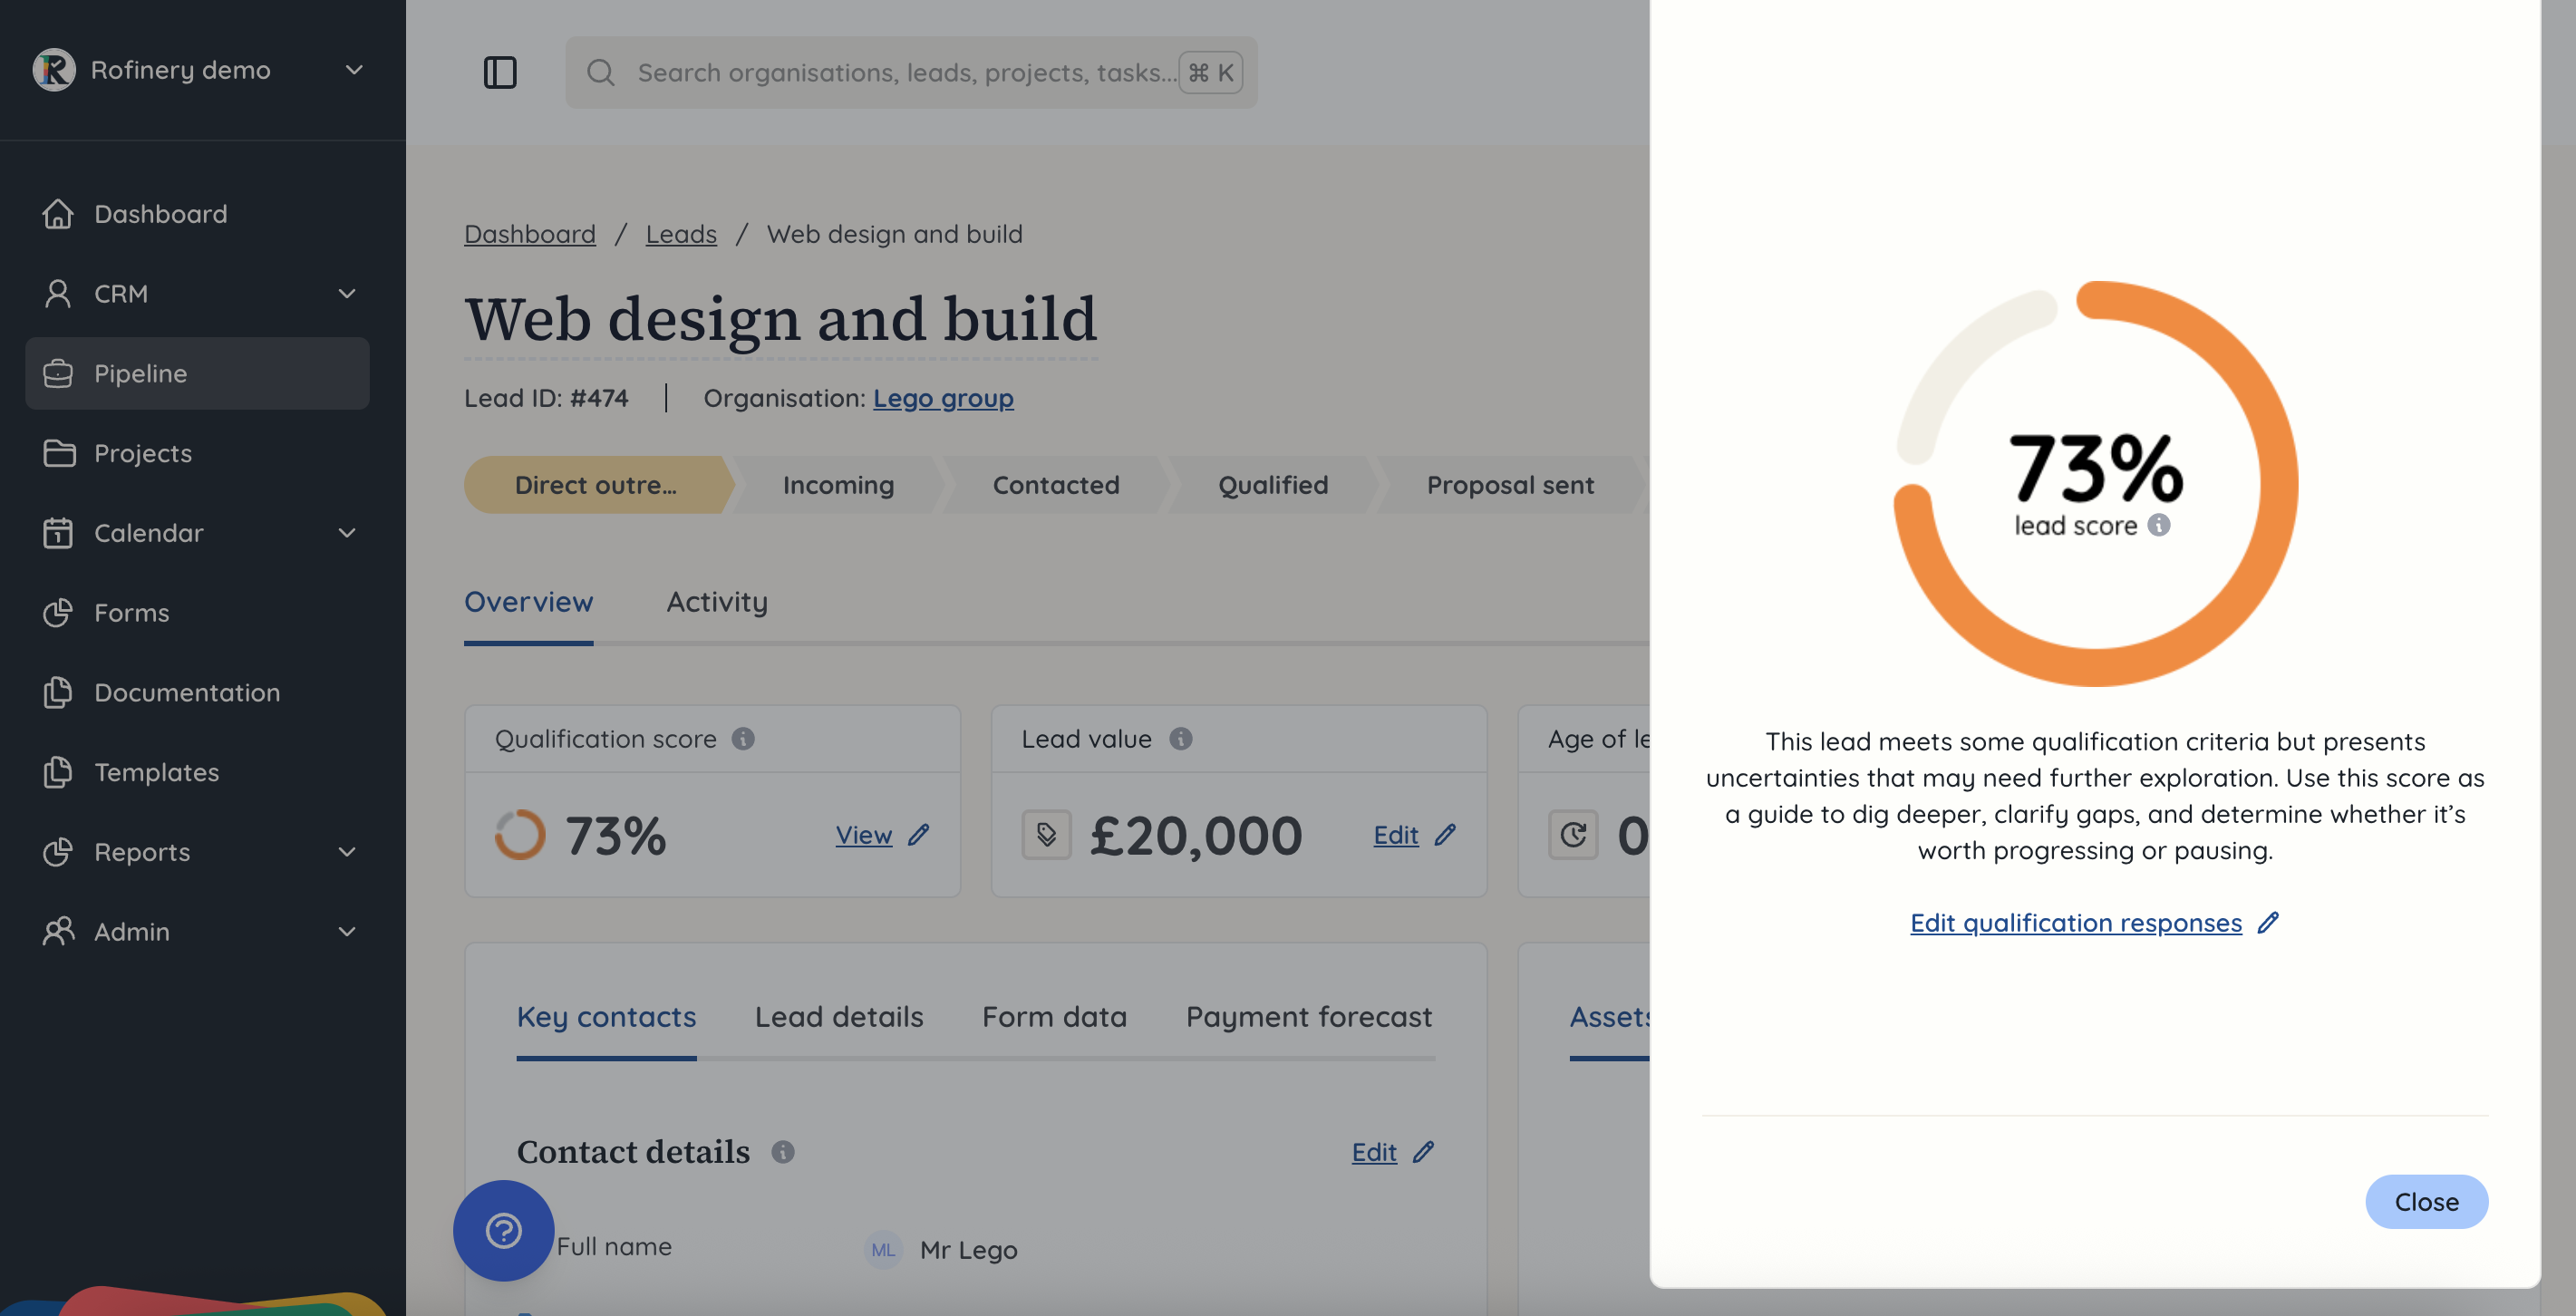The width and height of the screenshot is (2576, 1316).
Task: Open the Lead details tab
Action: point(839,1017)
